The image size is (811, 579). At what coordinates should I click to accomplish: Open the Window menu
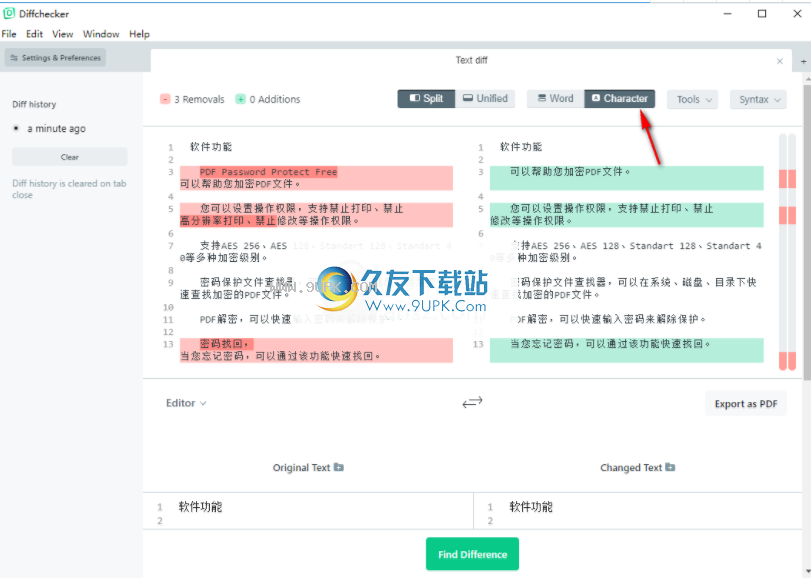click(101, 34)
